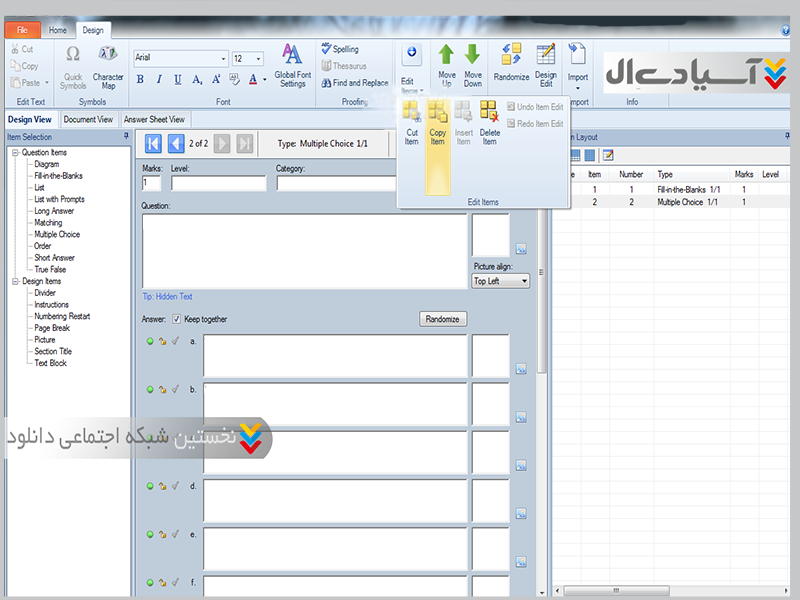
Task: Jump to first item navigation arrow
Action: point(154,143)
